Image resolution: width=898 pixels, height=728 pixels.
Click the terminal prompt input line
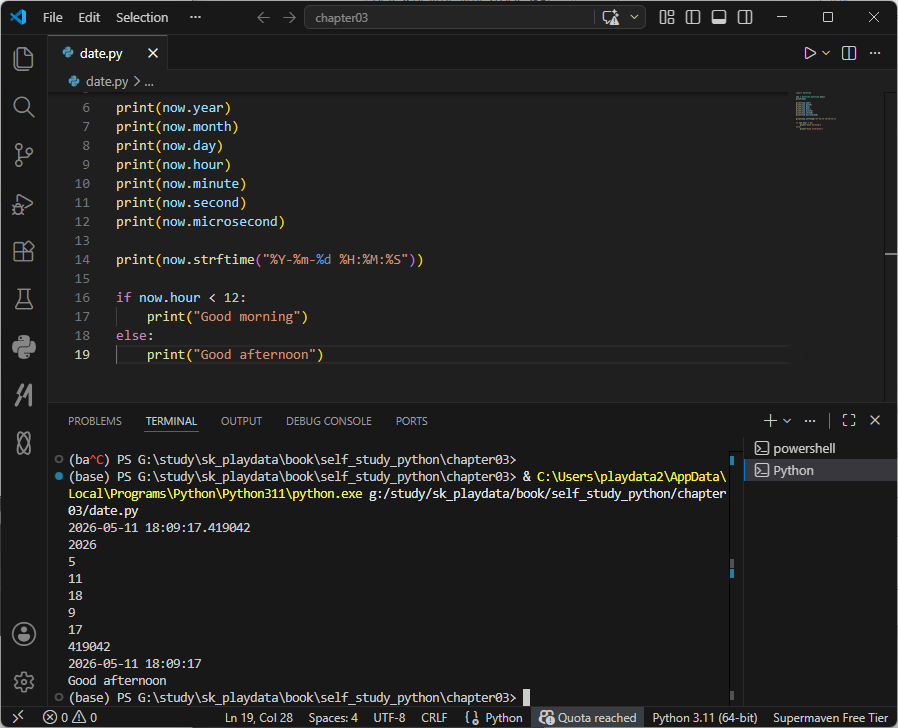(x=299, y=697)
